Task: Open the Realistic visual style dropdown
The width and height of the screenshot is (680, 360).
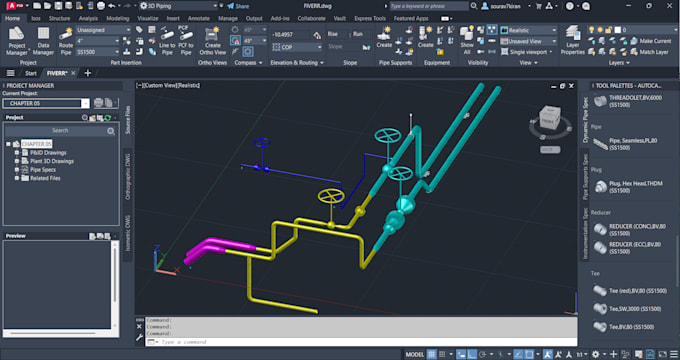Action: 528,30
